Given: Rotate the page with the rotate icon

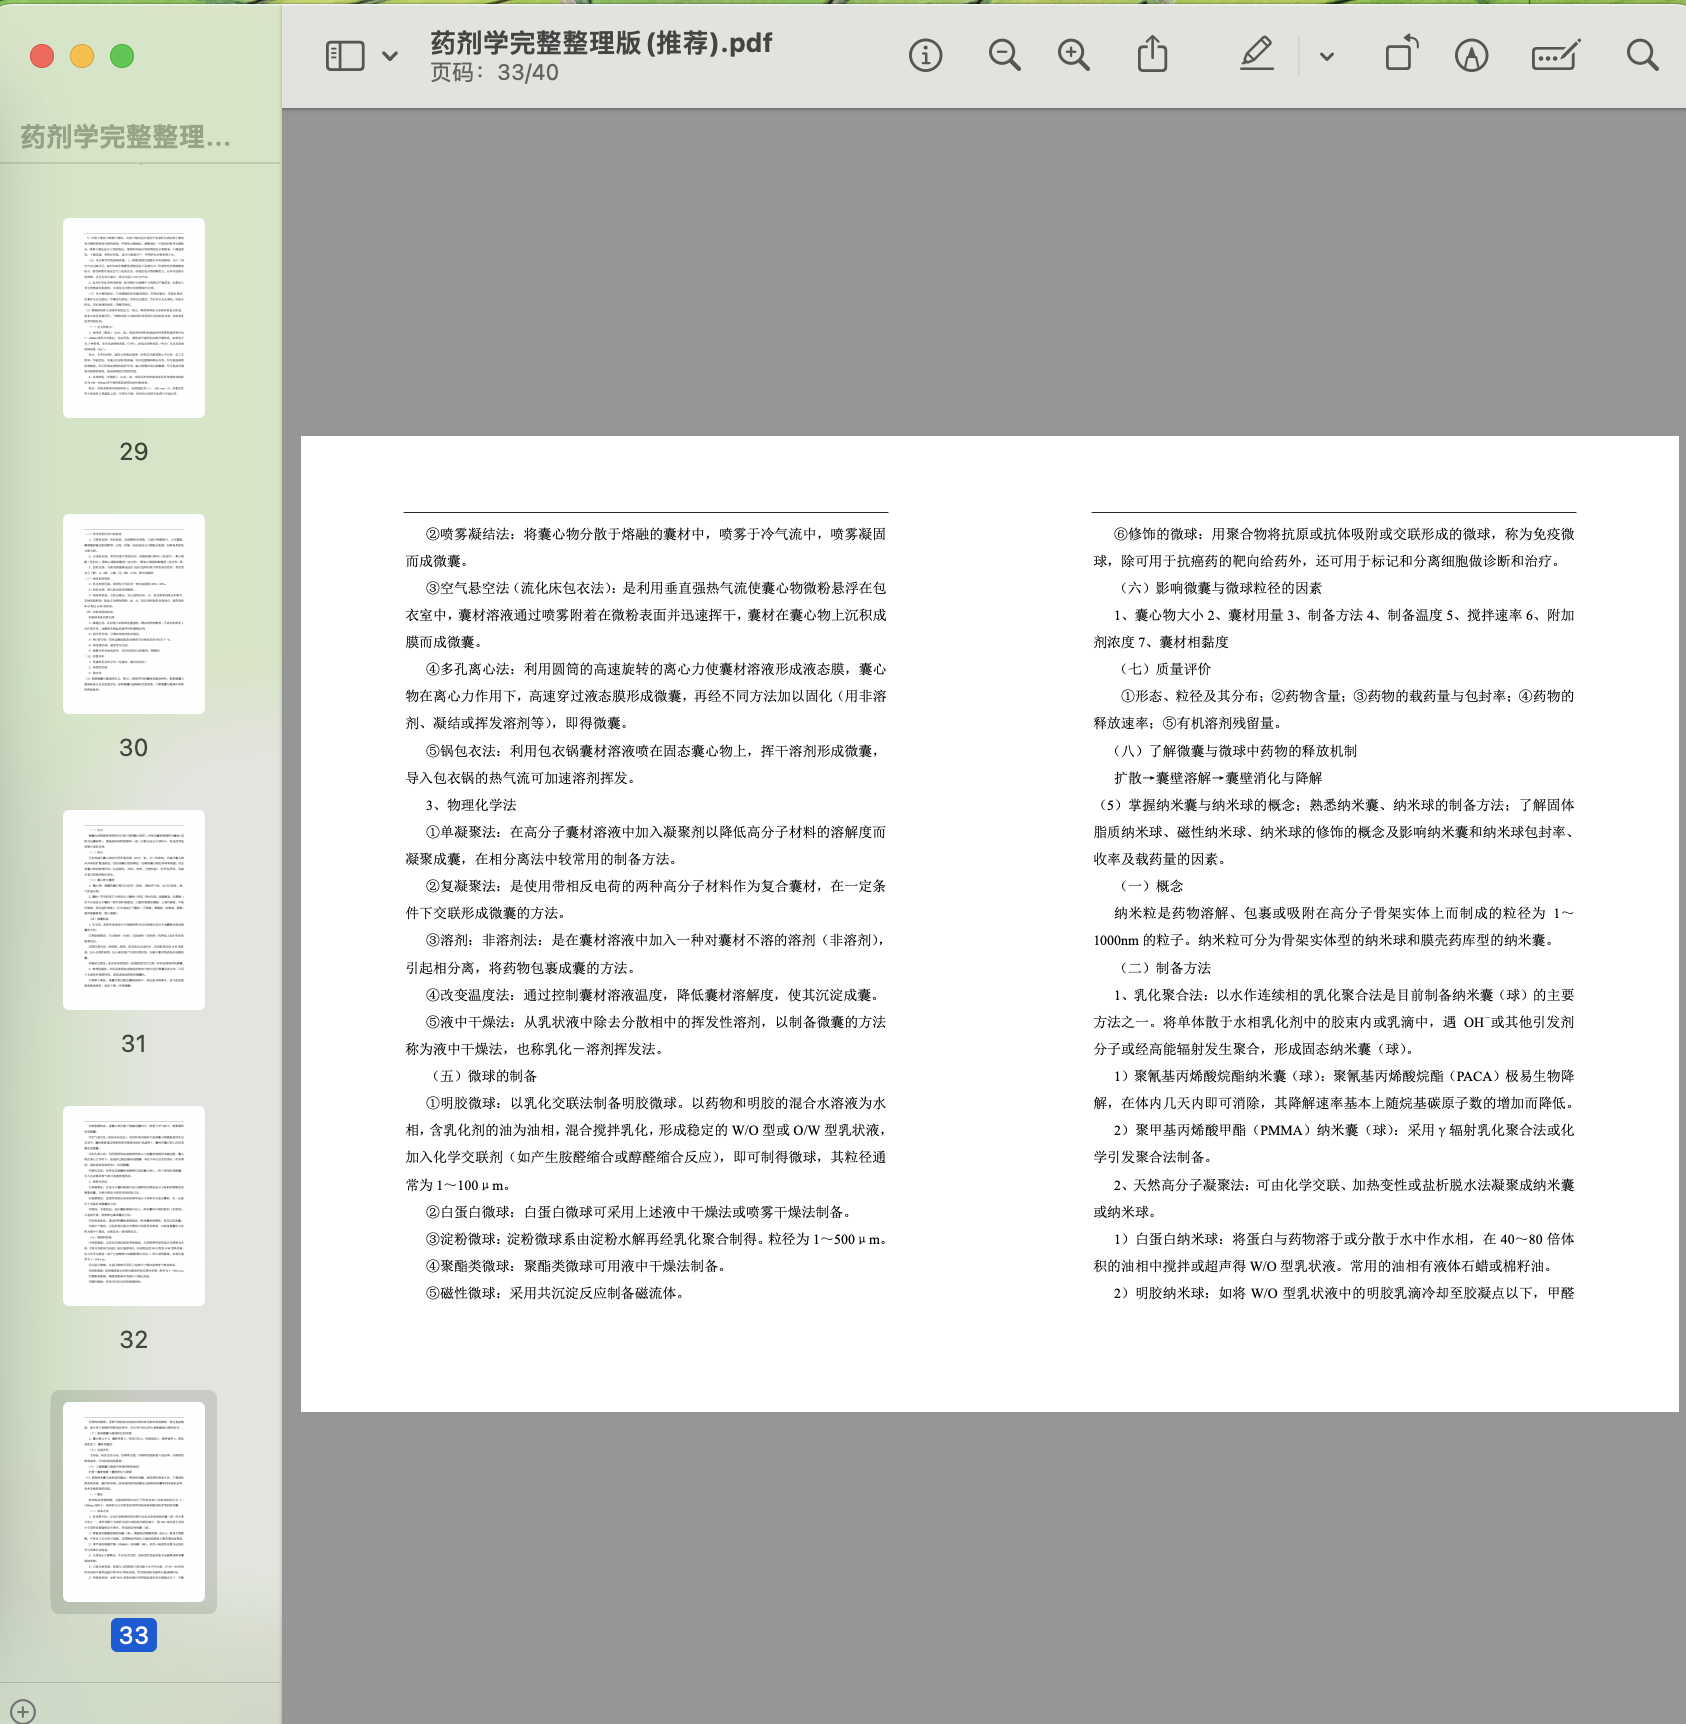Looking at the screenshot, I should click(x=1401, y=55).
